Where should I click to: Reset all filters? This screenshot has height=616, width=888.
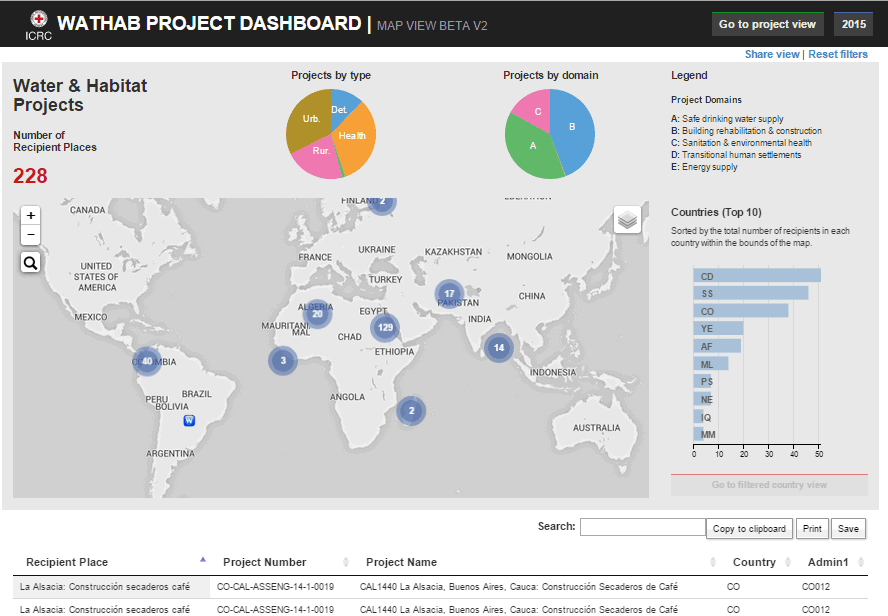(838, 54)
